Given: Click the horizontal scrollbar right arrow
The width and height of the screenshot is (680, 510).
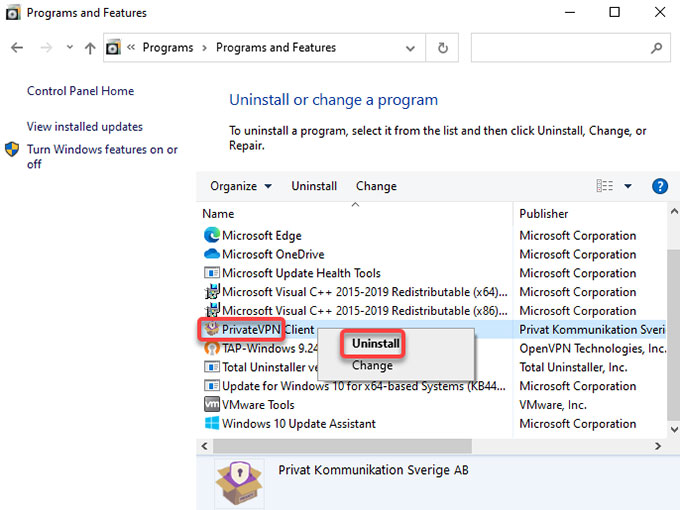Looking at the screenshot, I should (658, 446).
